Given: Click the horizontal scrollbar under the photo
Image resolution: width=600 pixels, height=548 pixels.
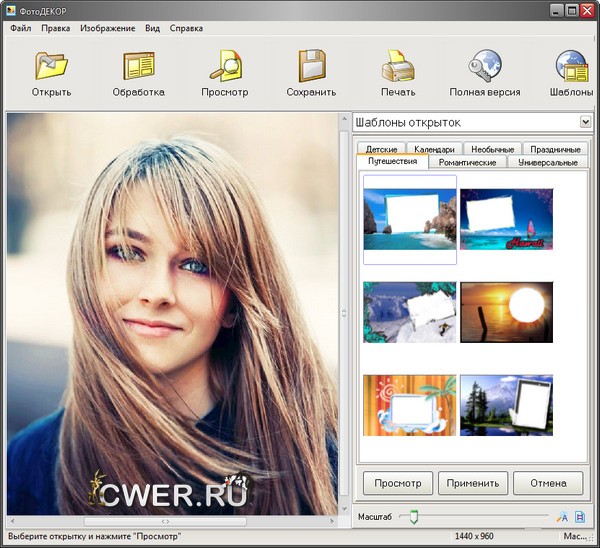Looking at the screenshot, I should [x=165, y=521].
